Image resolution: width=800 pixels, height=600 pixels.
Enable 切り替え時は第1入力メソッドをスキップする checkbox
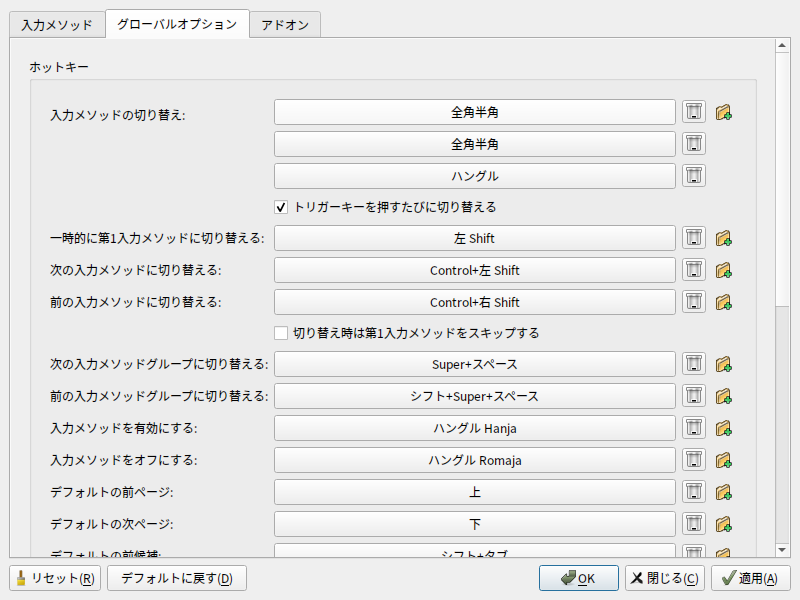tap(281, 333)
